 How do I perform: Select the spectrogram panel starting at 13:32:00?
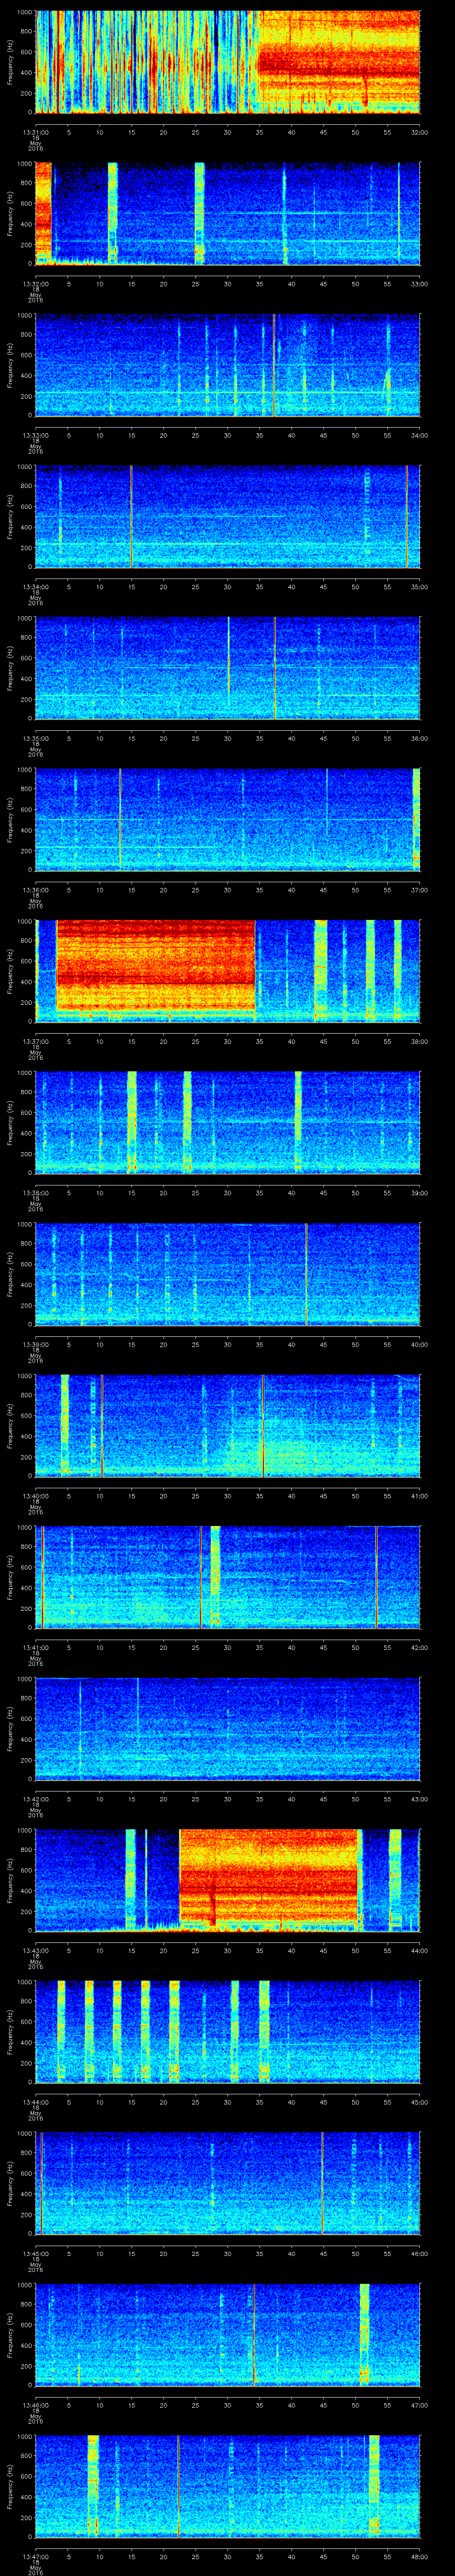point(227,213)
